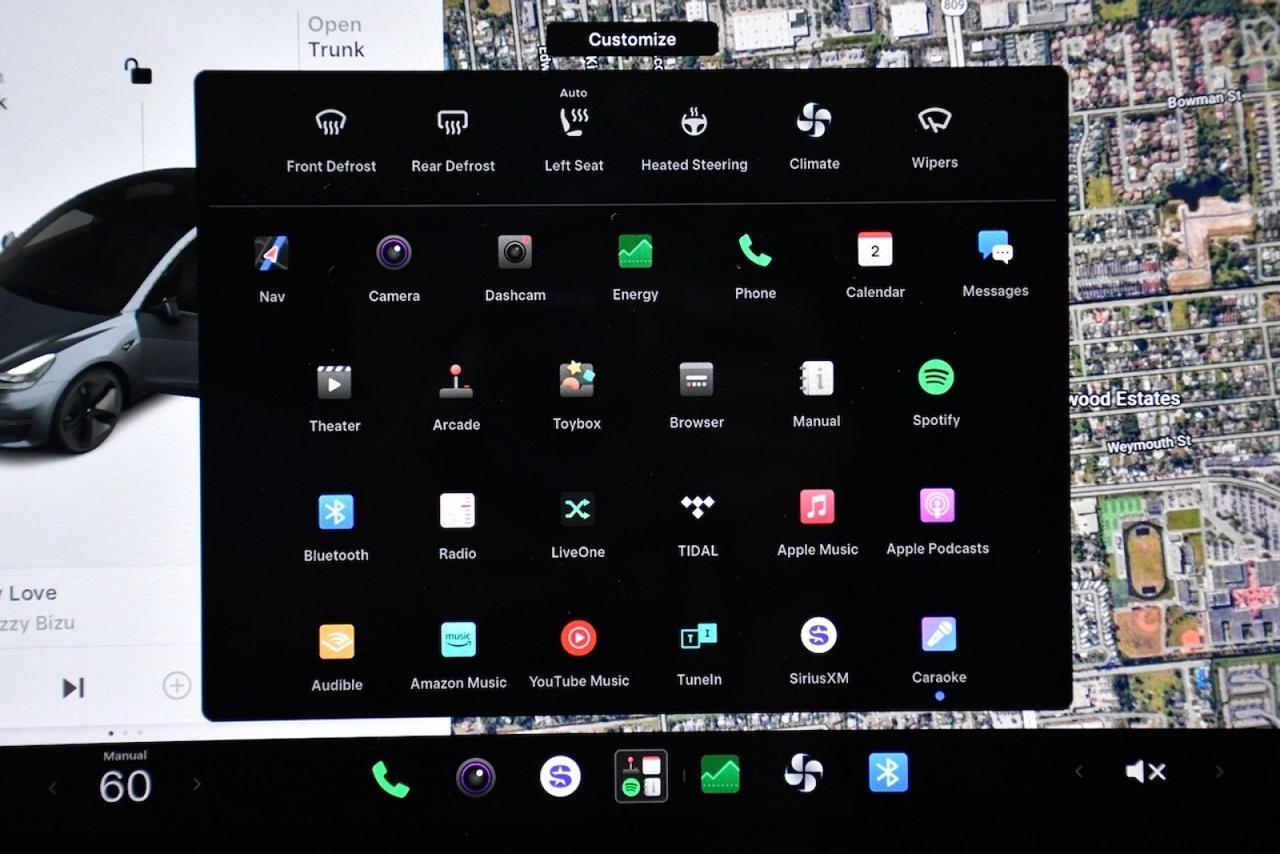Open the Phone app in the app grid
This screenshot has height=854, width=1280.
tap(755, 265)
